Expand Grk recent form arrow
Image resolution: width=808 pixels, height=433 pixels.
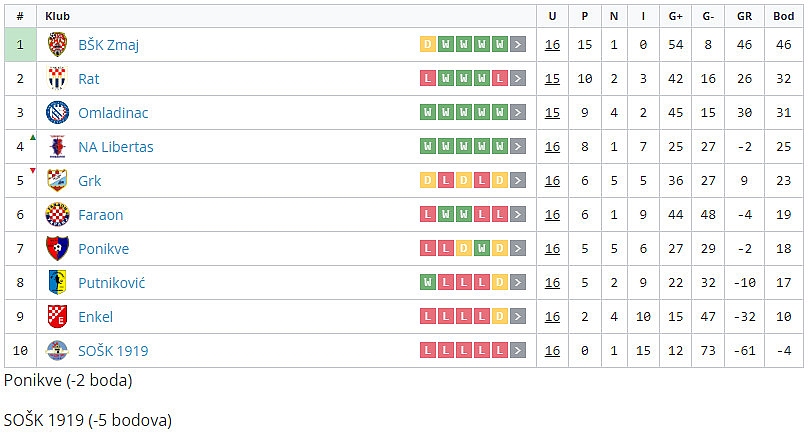517,181
